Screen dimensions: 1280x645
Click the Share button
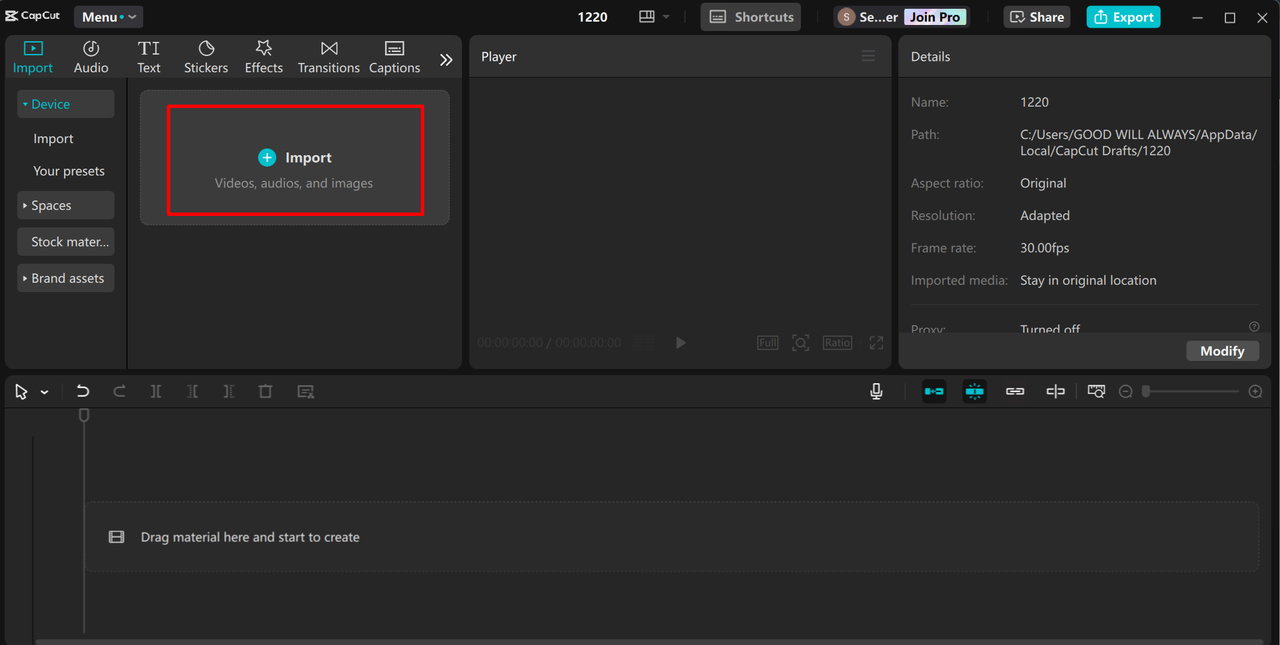(1037, 17)
